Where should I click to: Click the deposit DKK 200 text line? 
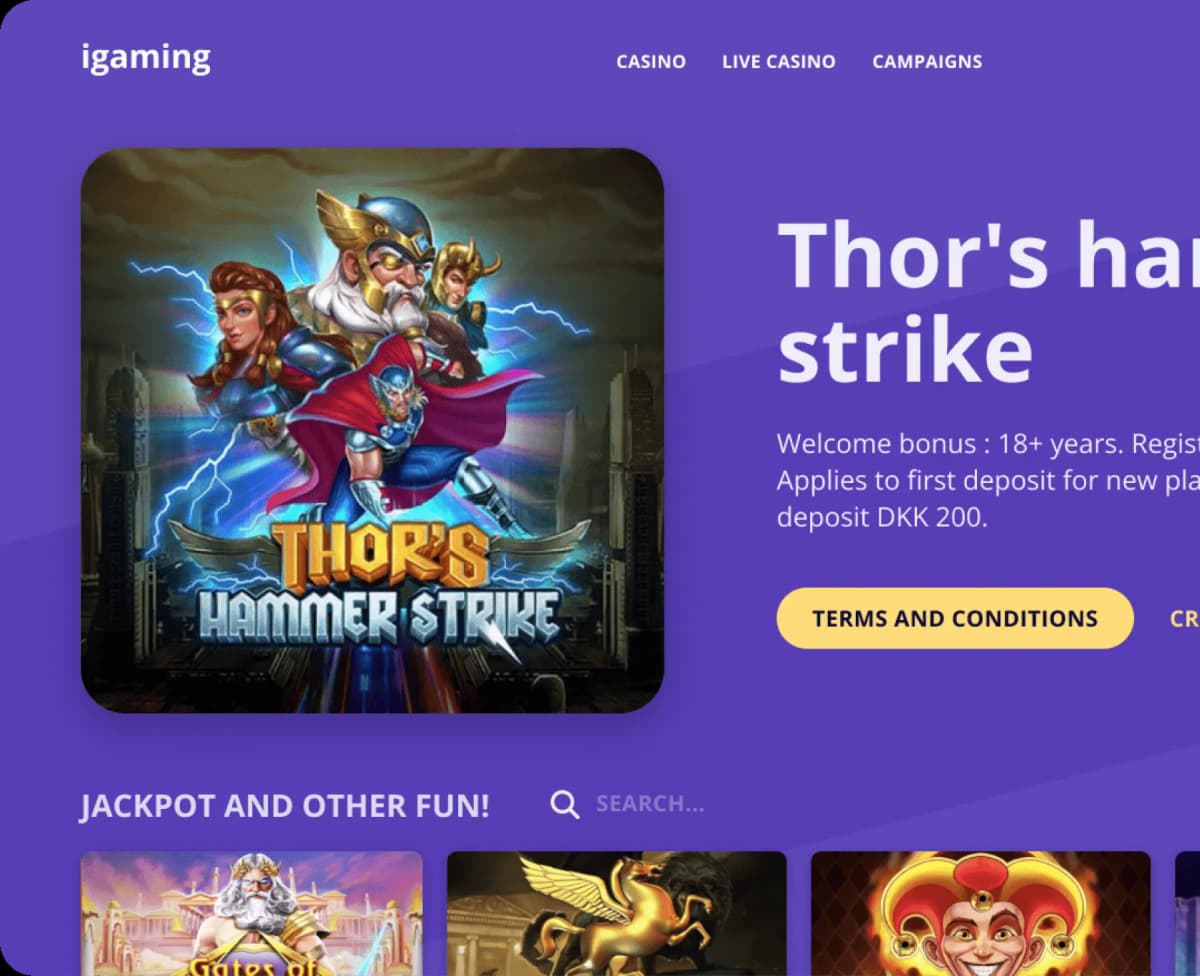click(882, 520)
